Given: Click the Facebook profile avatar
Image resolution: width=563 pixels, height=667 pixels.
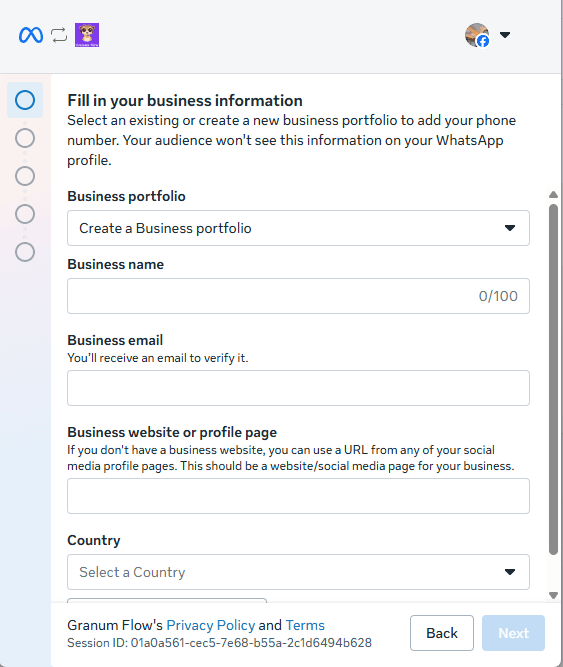Looking at the screenshot, I should point(477,35).
